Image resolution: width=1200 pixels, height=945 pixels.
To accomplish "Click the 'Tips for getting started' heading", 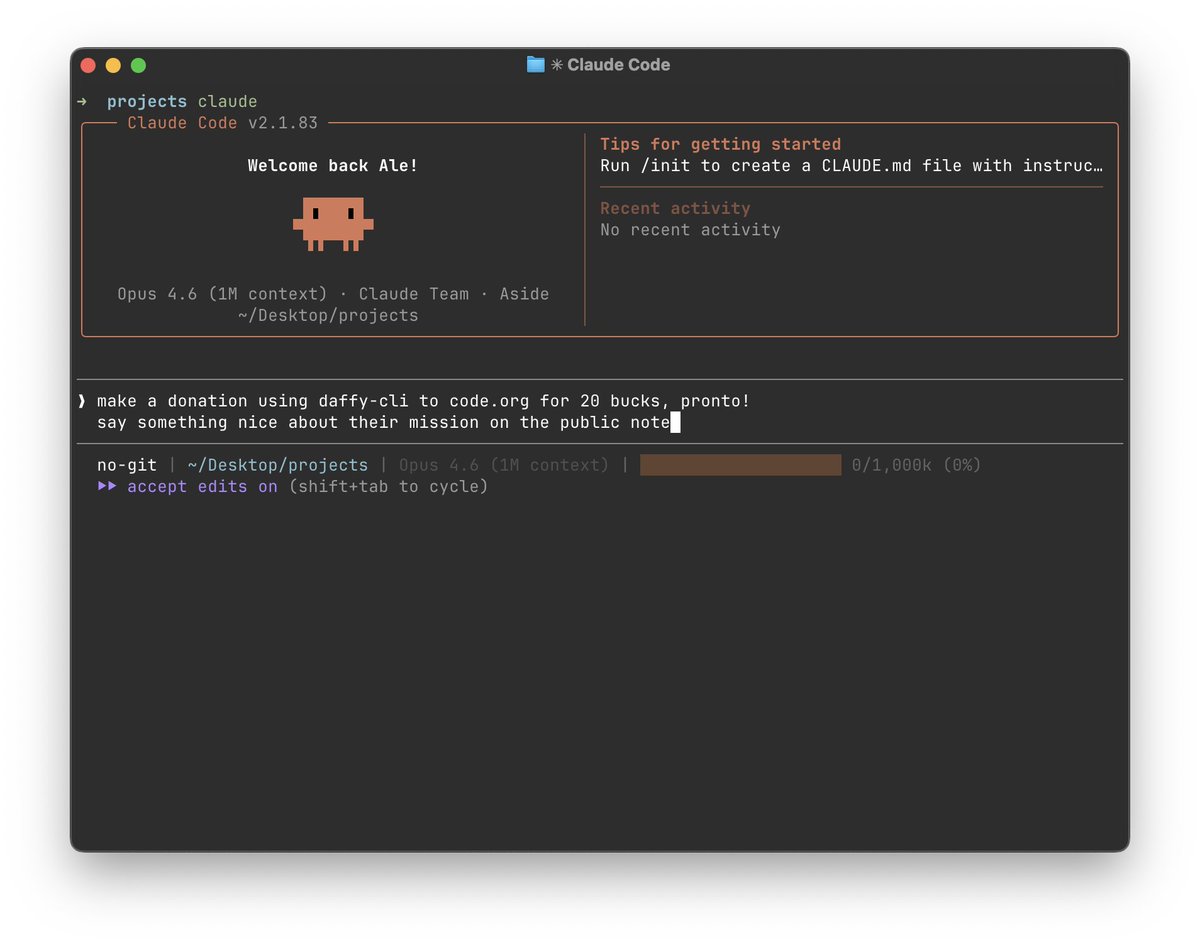I will [x=720, y=144].
